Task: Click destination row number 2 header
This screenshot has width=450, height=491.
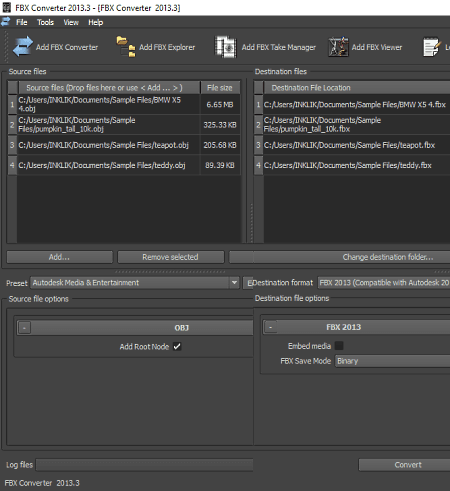Action: [258, 125]
